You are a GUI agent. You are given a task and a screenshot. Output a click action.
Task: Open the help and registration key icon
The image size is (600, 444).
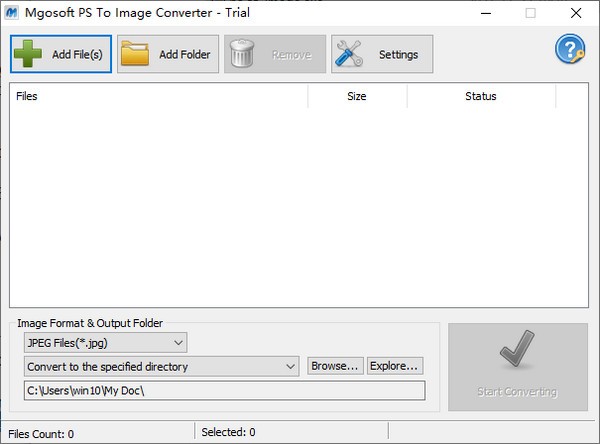[570, 49]
